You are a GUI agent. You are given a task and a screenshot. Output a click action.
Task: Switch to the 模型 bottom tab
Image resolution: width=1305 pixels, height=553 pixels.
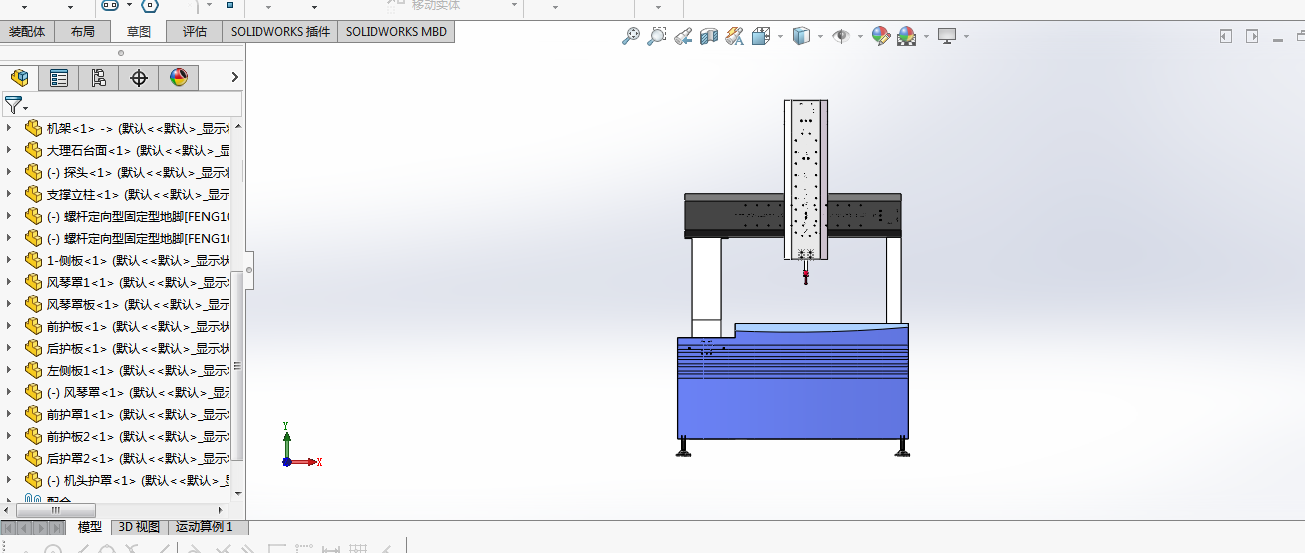pos(90,527)
